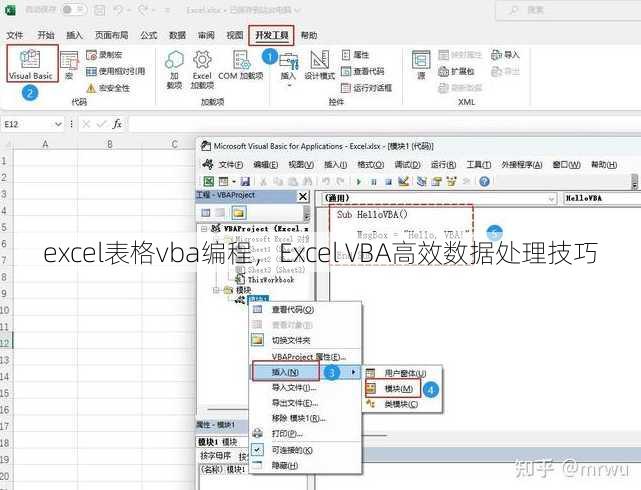The height and width of the screenshot is (490, 641).
Task: Click 导入 in the XML group
Action: click(x=505, y=54)
